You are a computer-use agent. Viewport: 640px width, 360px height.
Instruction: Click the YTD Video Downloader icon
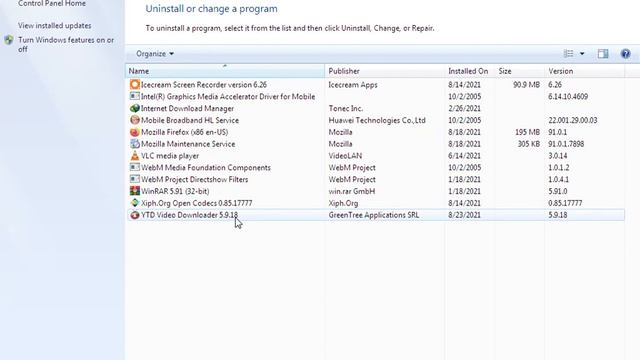point(135,215)
